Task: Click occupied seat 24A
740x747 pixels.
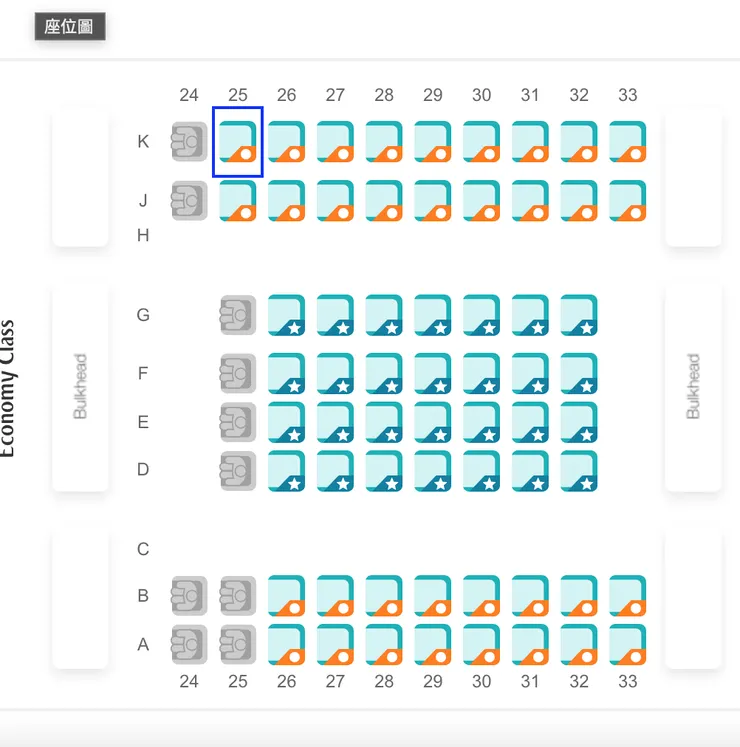Action: (189, 645)
